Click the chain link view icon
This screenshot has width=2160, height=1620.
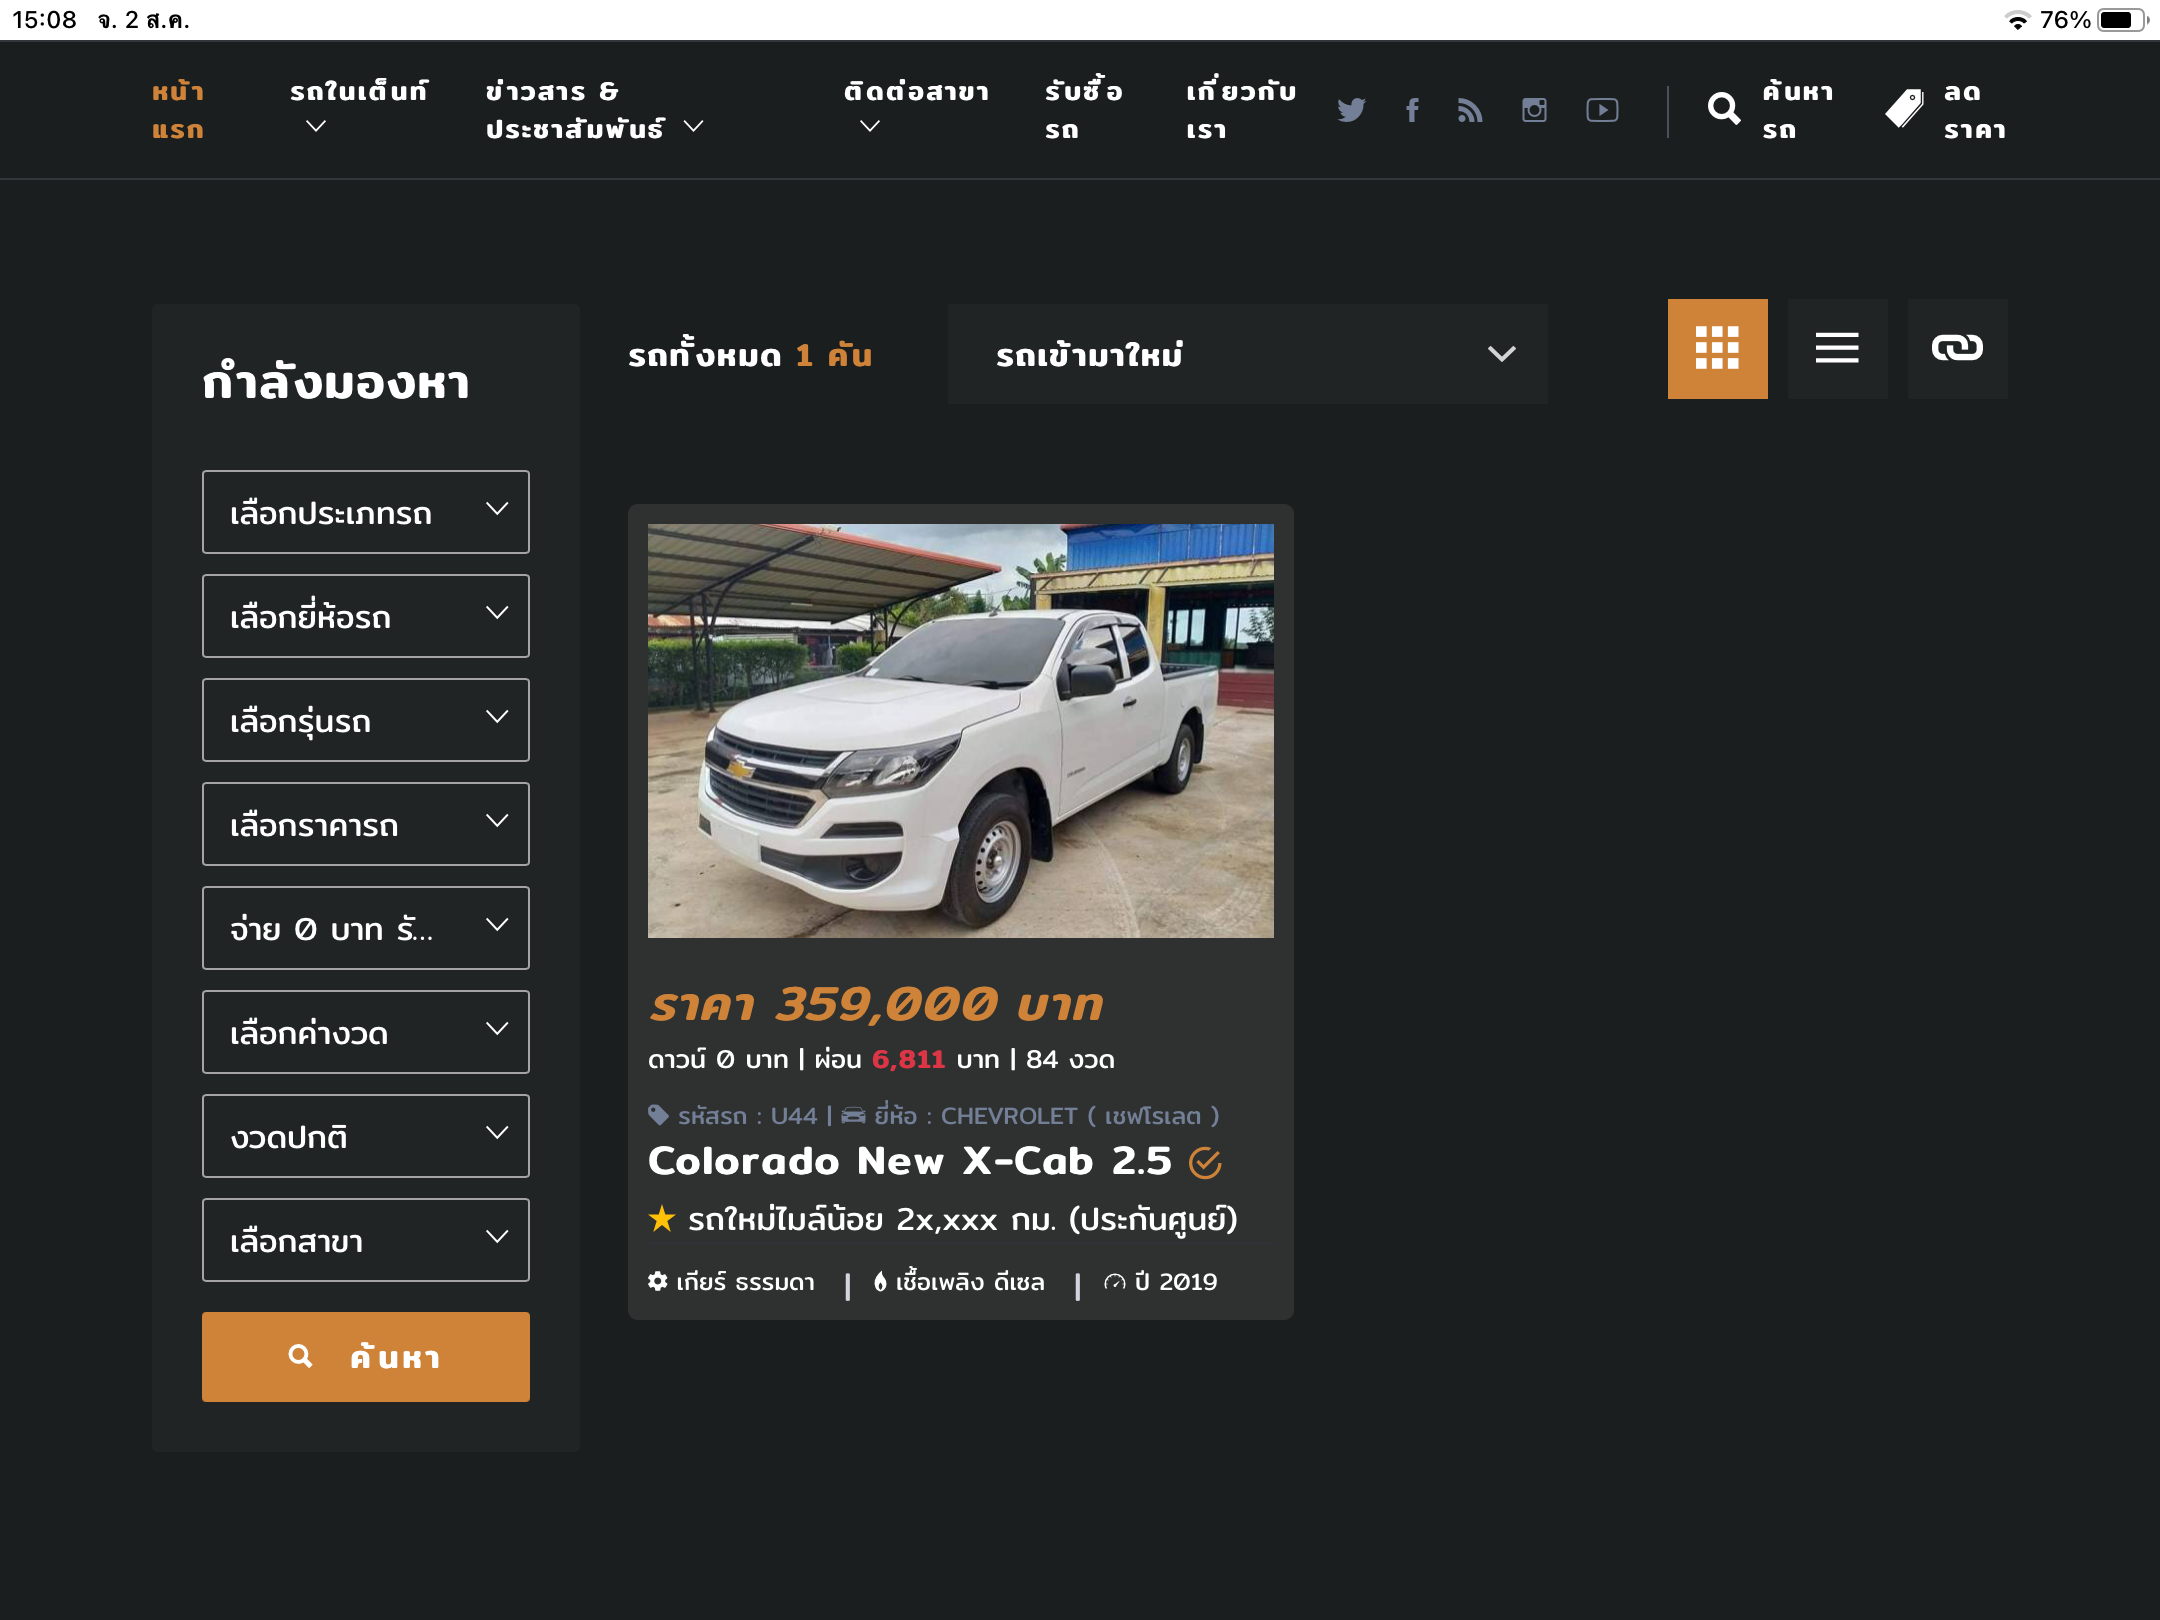point(1957,348)
